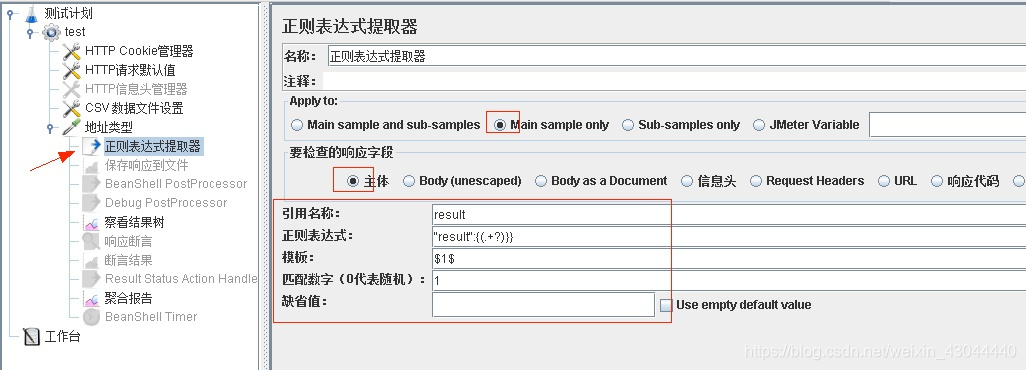Select Request Headers radio button
1026x370 pixels.
click(756, 181)
